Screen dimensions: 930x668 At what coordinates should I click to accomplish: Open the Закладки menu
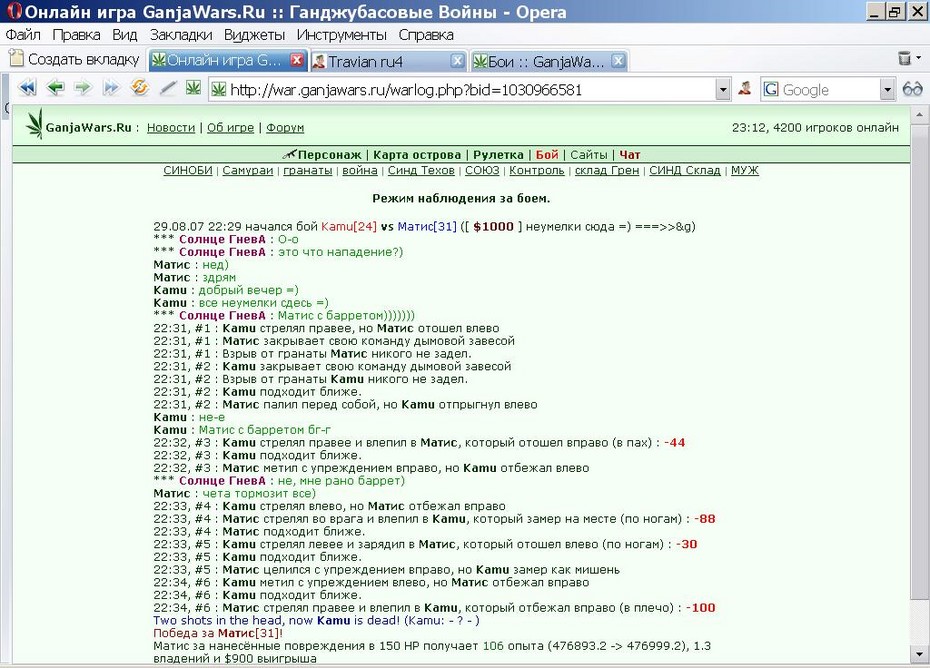coord(181,35)
